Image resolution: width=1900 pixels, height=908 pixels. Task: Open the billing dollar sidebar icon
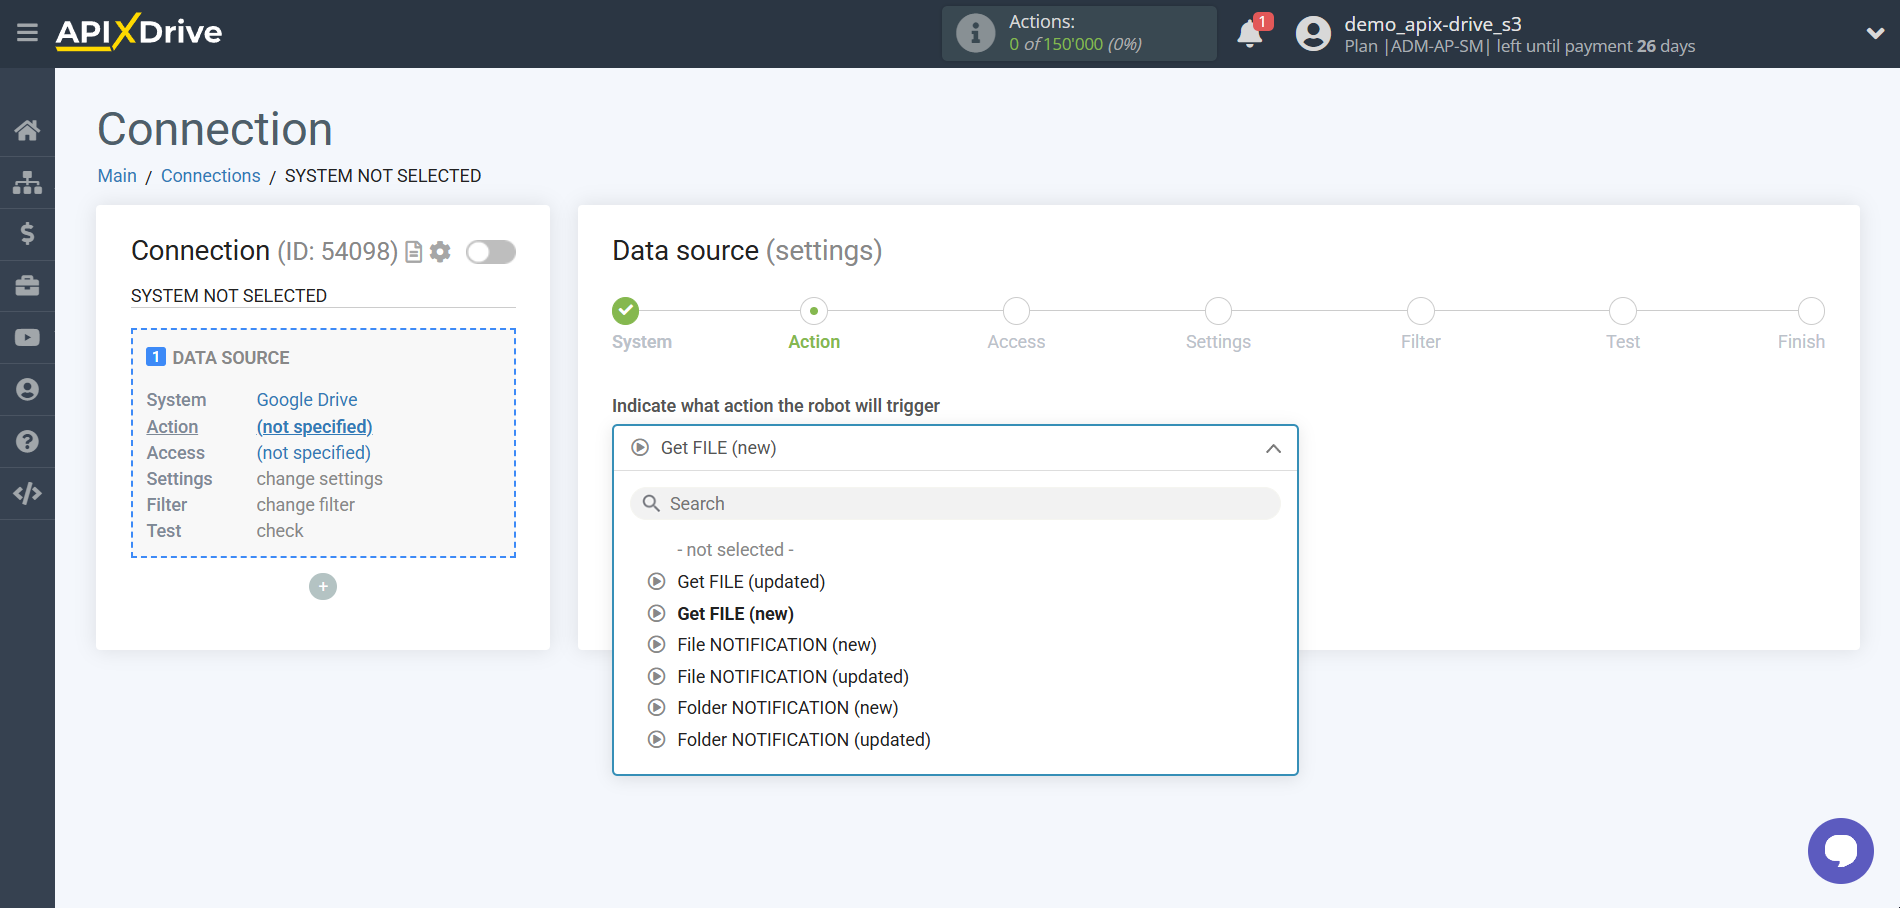coord(27,234)
